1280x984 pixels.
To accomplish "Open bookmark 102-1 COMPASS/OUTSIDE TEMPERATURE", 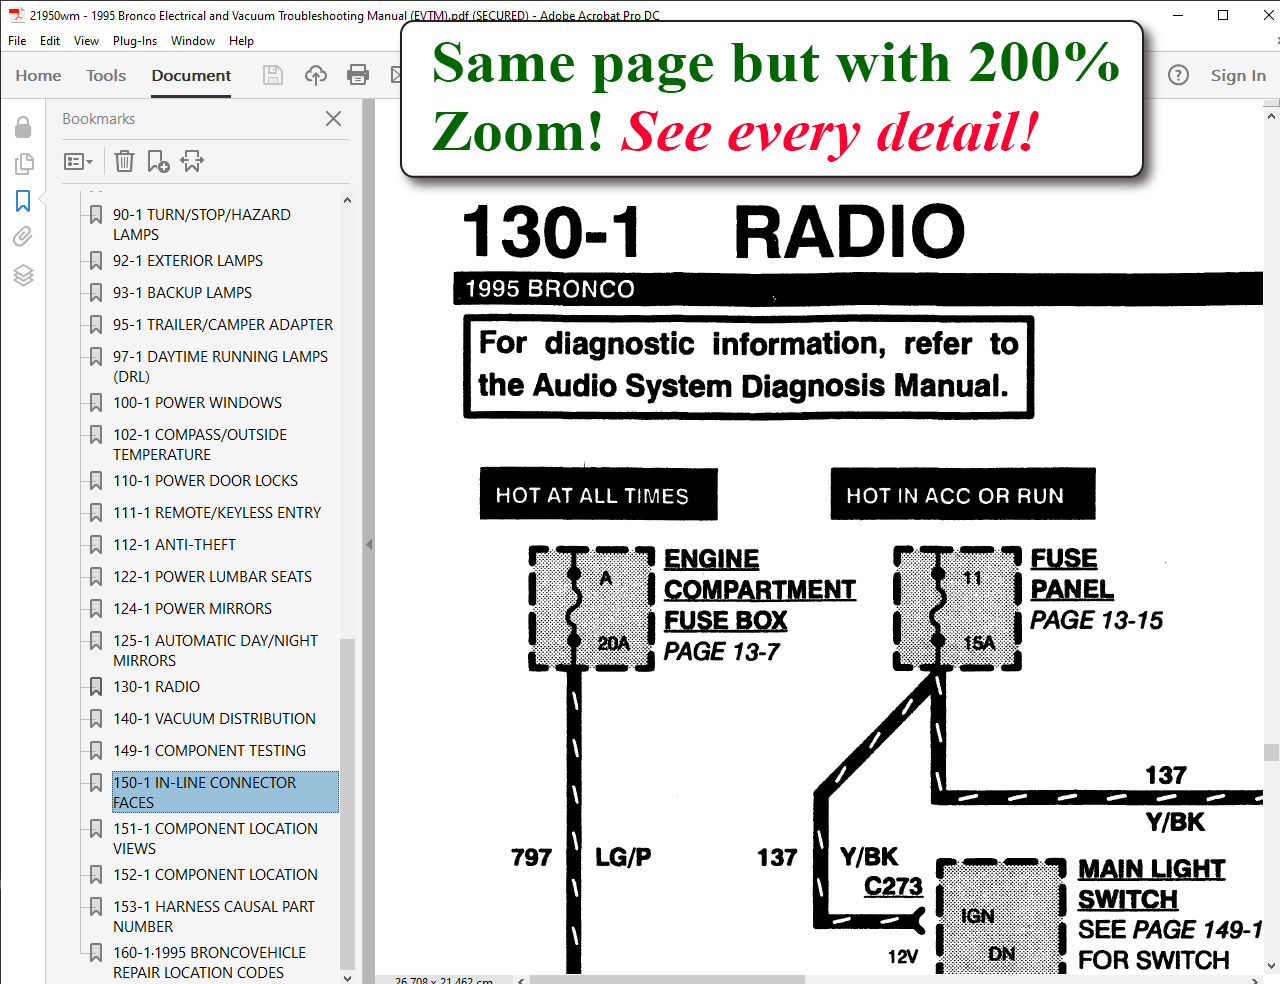I will tap(199, 444).
